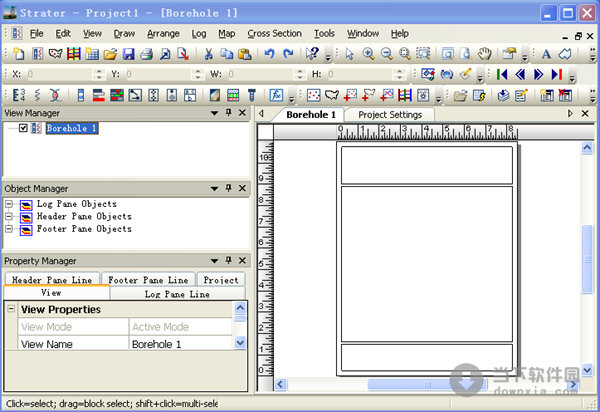Print using the printer icon
600x412 pixels.
click(147, 54)
